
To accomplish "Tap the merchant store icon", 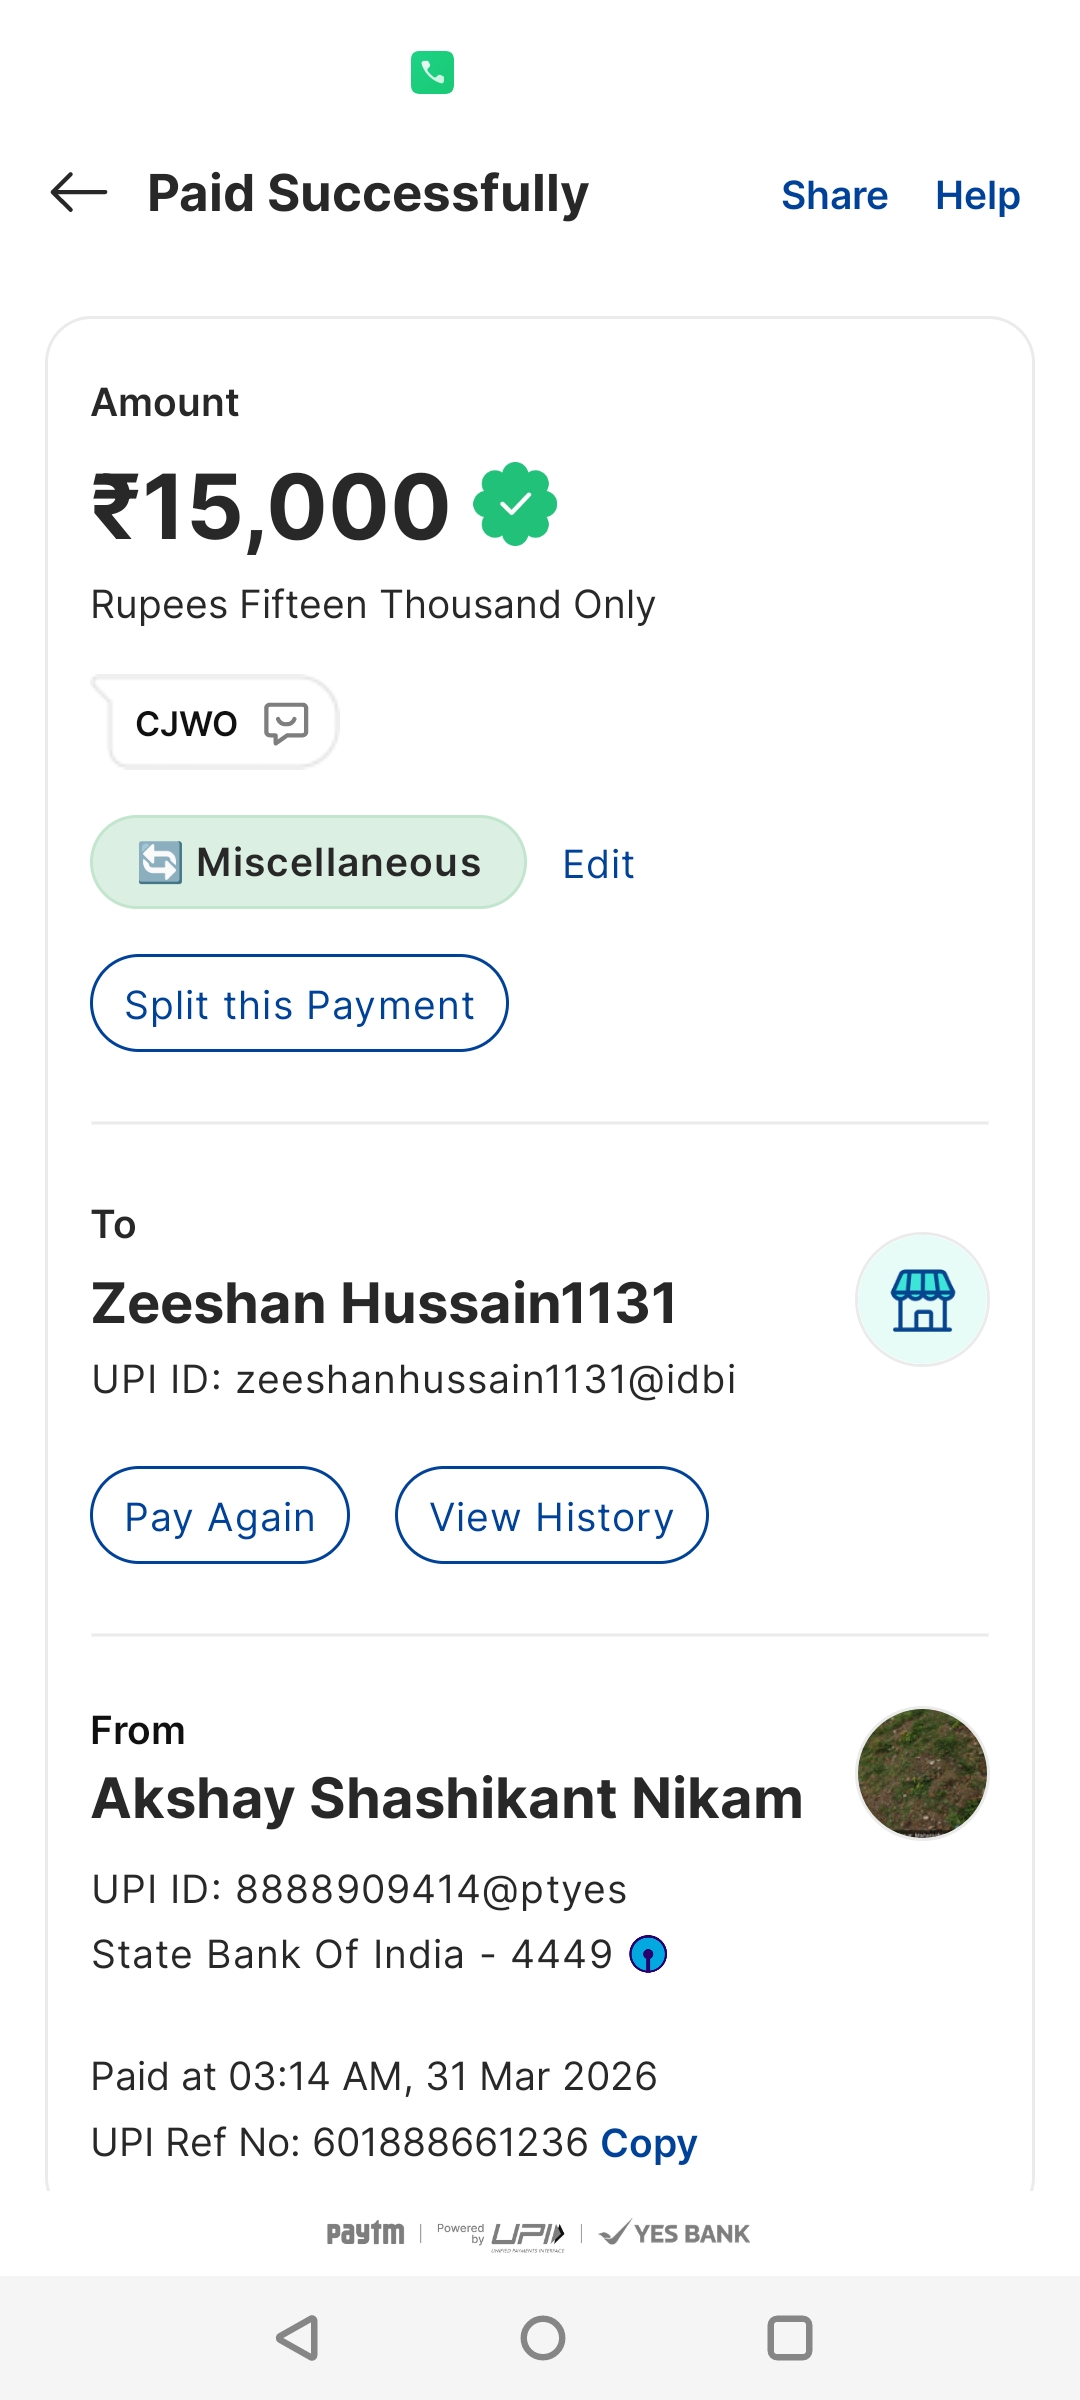I will (922, 1299).
